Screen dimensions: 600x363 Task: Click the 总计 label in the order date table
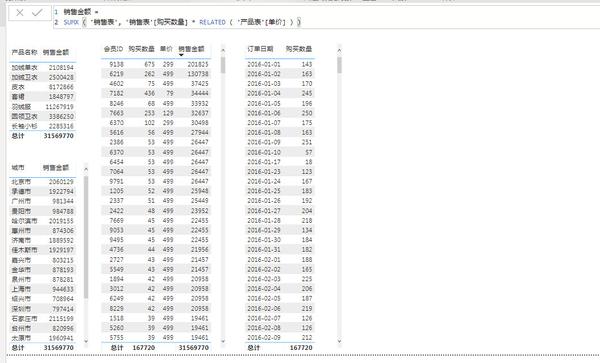[253, 348]
